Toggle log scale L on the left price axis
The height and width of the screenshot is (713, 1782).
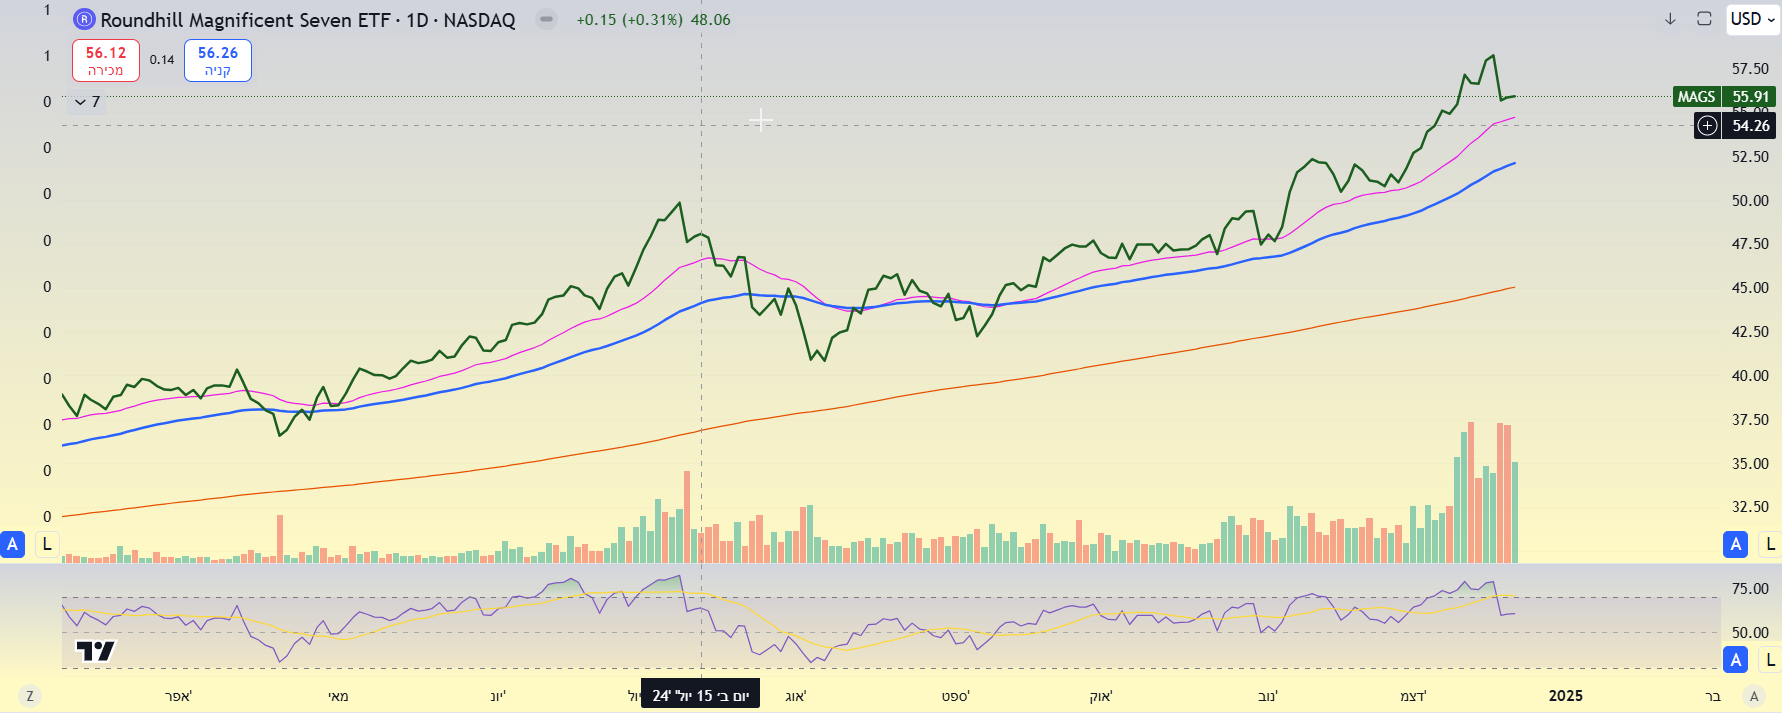(46, 545)
